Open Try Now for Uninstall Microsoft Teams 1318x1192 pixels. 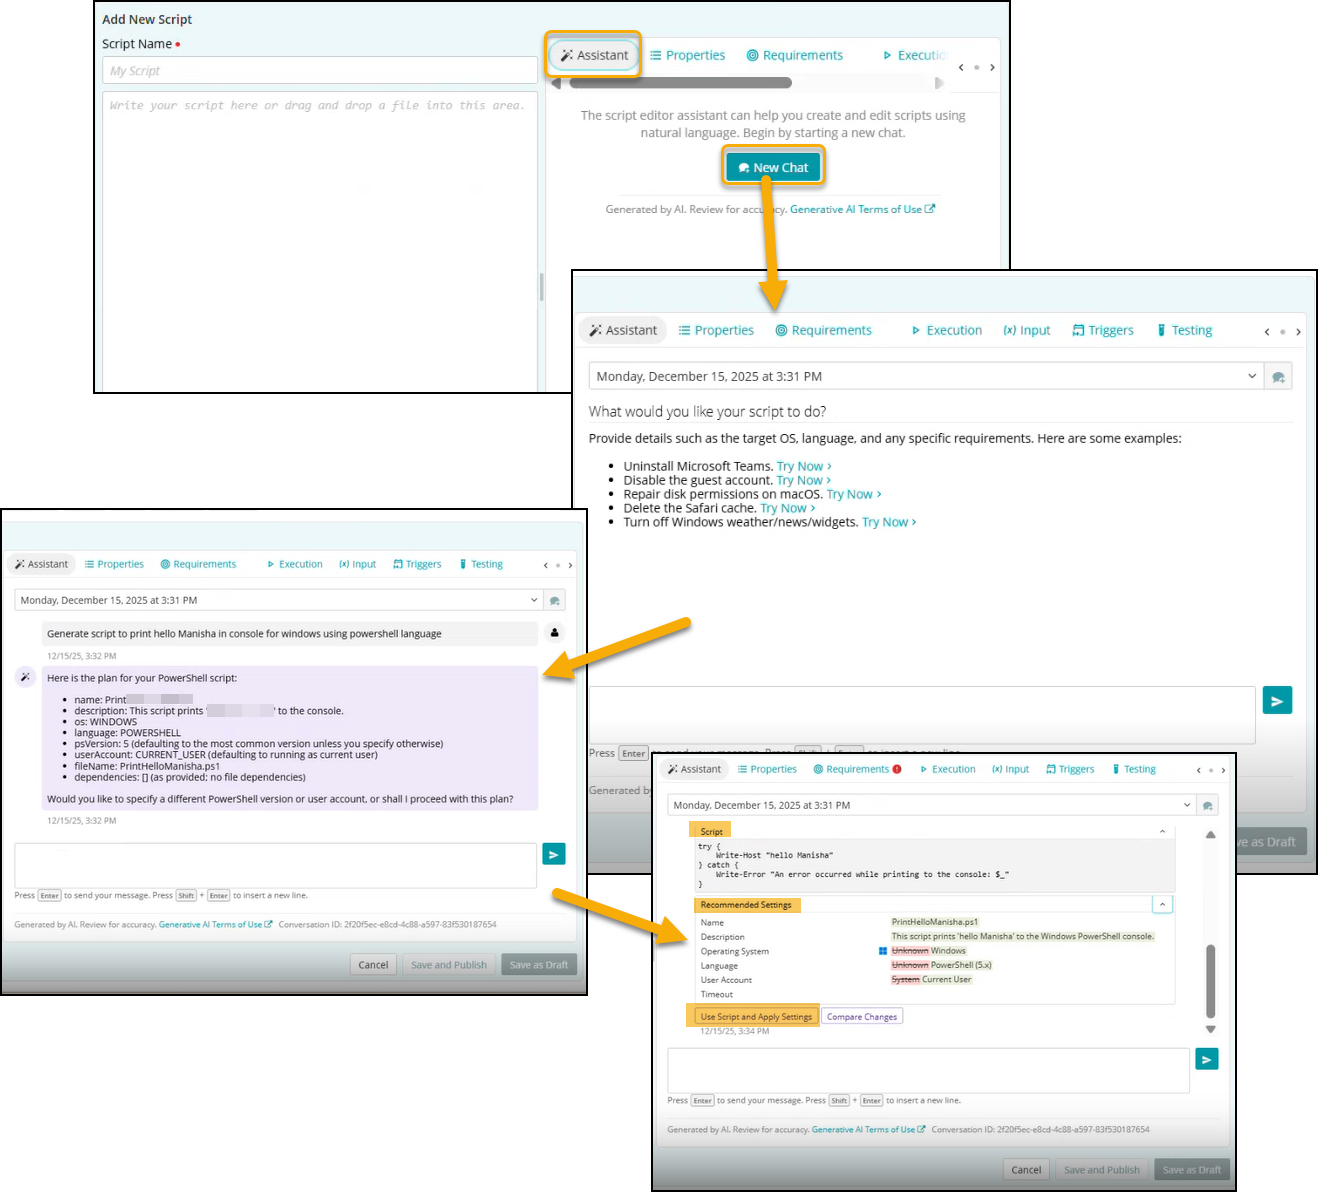(x=803, y=466)
